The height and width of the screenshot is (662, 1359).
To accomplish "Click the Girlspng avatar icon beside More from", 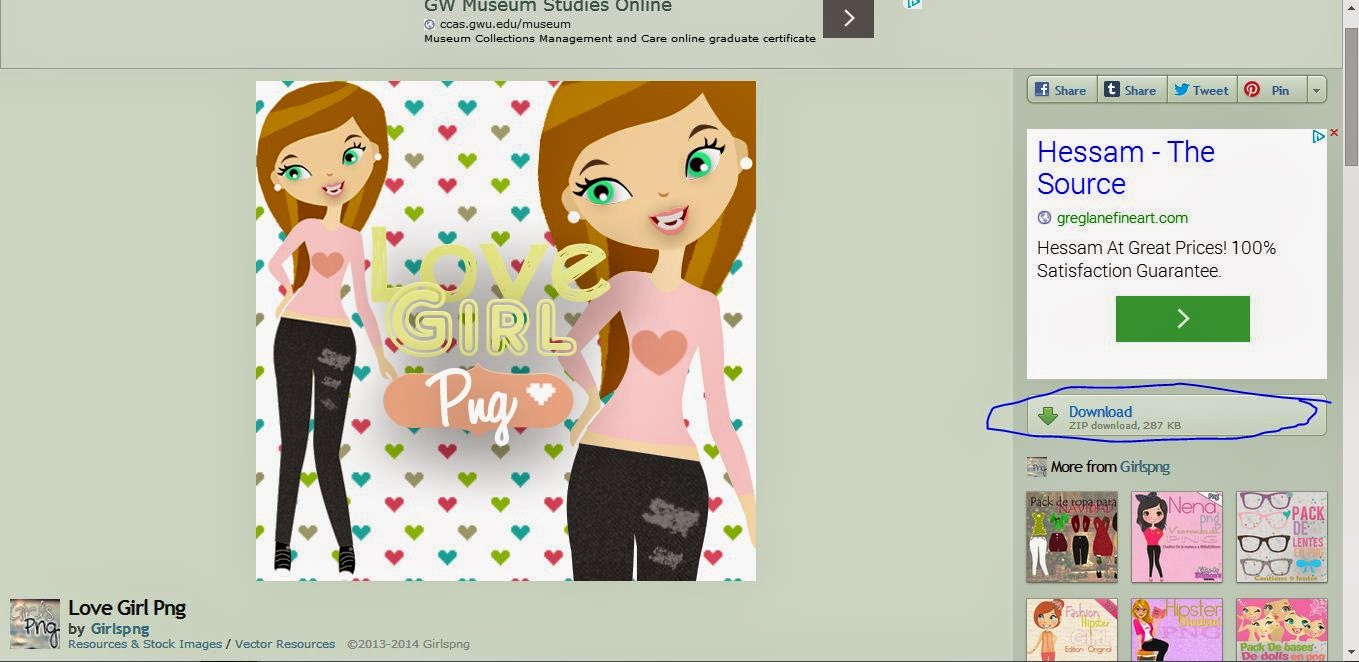I will point(1036,466).
